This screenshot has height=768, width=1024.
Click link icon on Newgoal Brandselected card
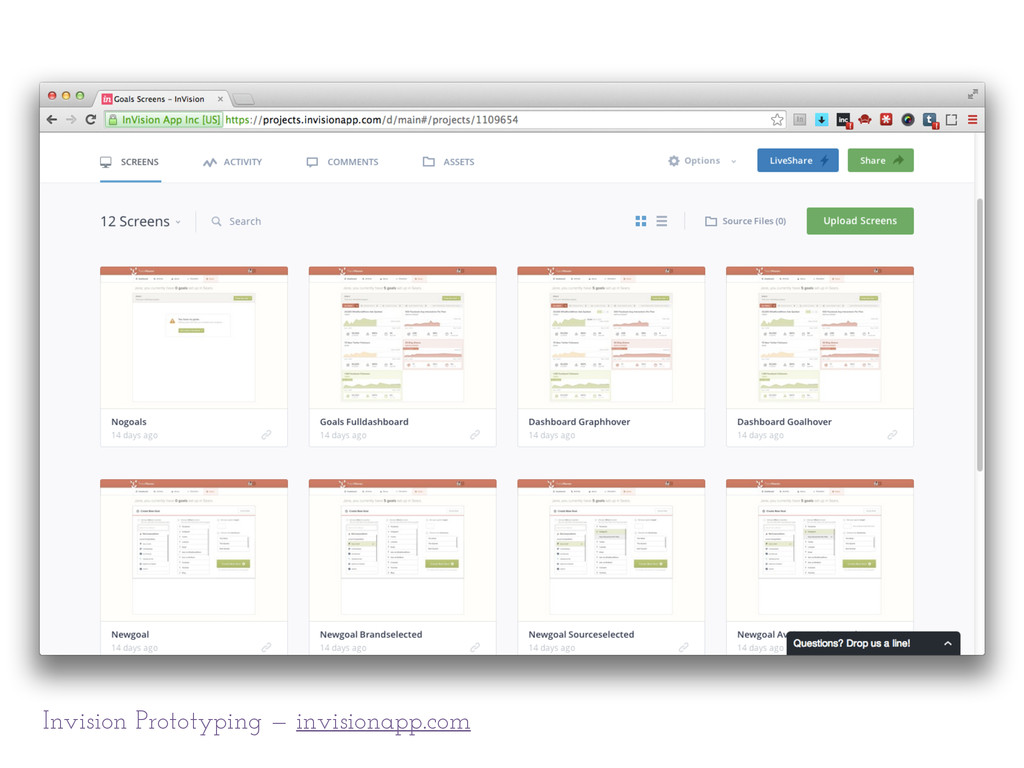(x=475, y=647)
